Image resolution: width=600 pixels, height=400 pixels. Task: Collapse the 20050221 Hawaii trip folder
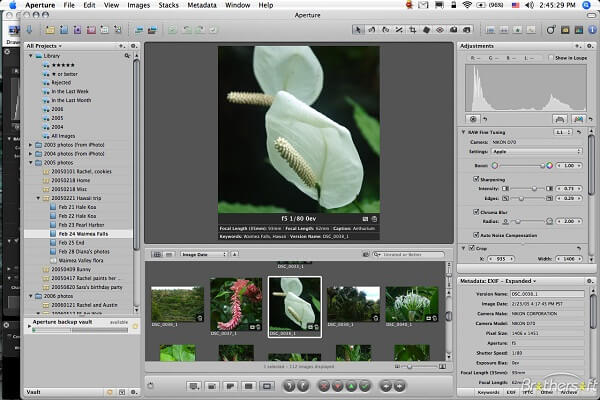[x=38, y=198]
